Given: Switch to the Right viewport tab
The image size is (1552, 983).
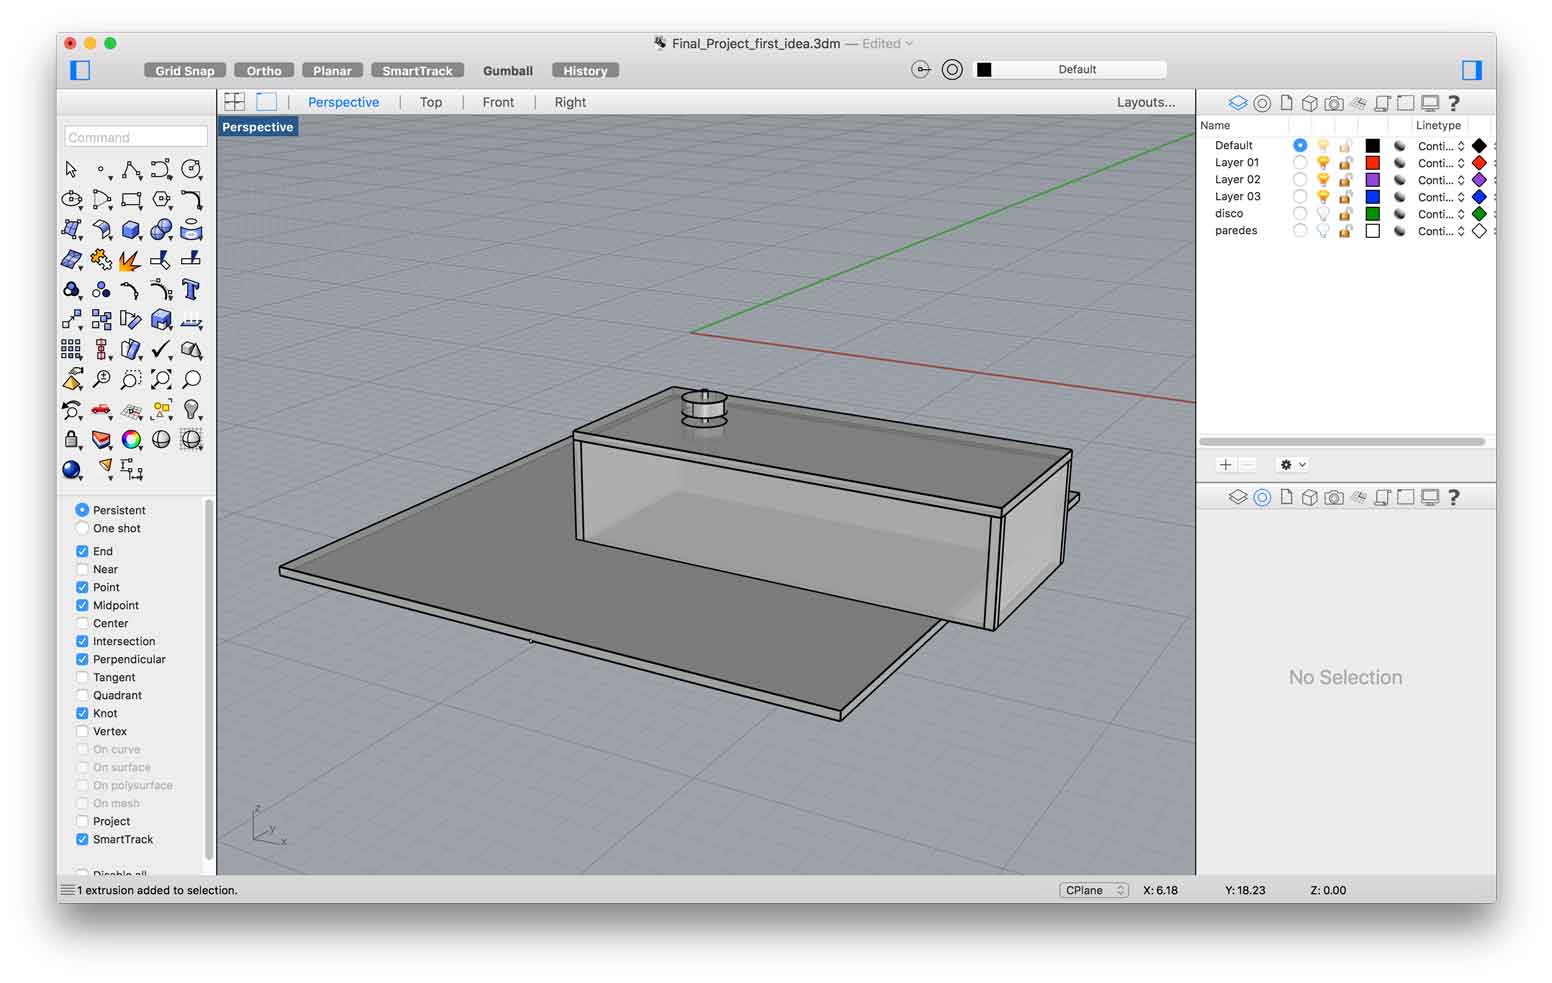Looking at the screenshot, I should [570, 102].
